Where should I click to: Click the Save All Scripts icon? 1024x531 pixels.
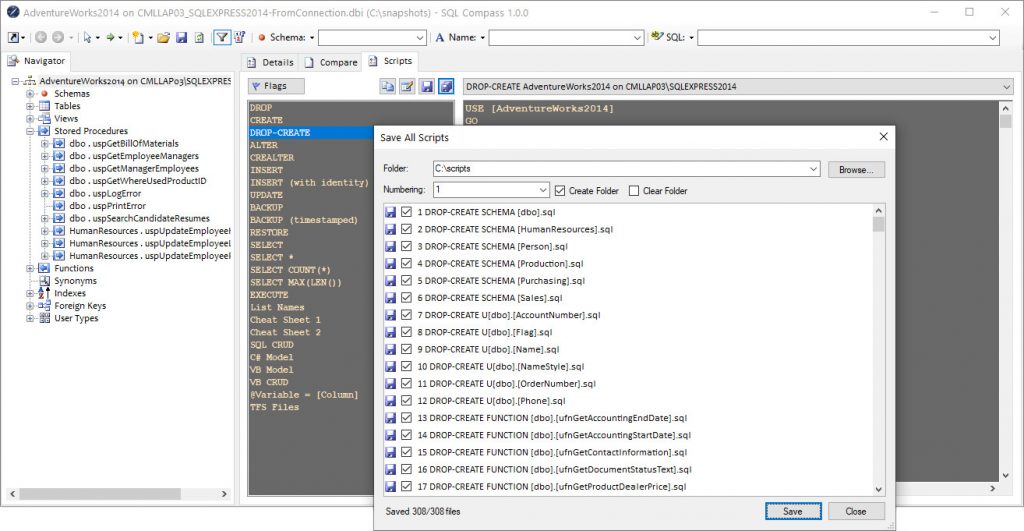pyautogui.click(x=446, y=87)
